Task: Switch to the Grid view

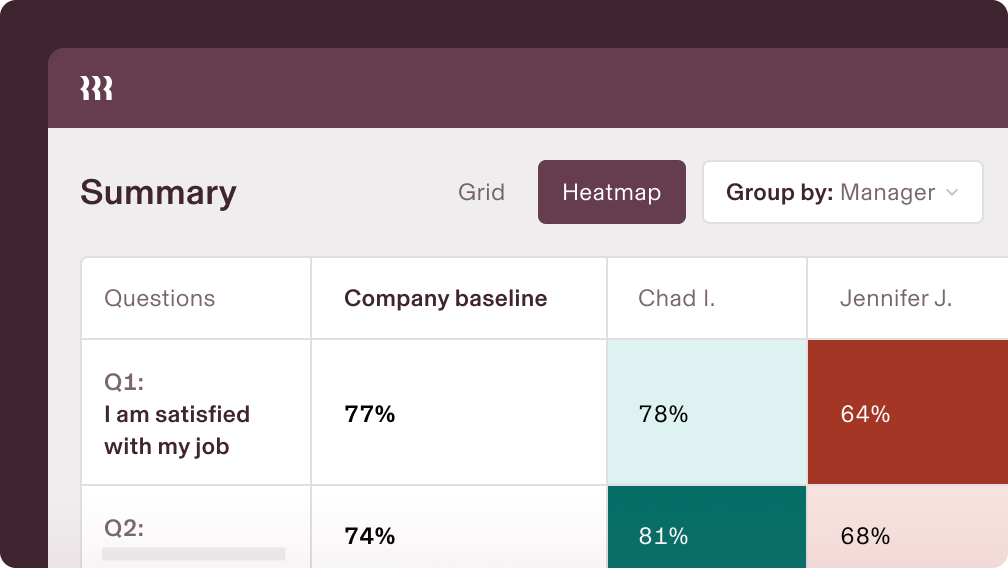Action: pyautogui.click(x=481, y=192)
